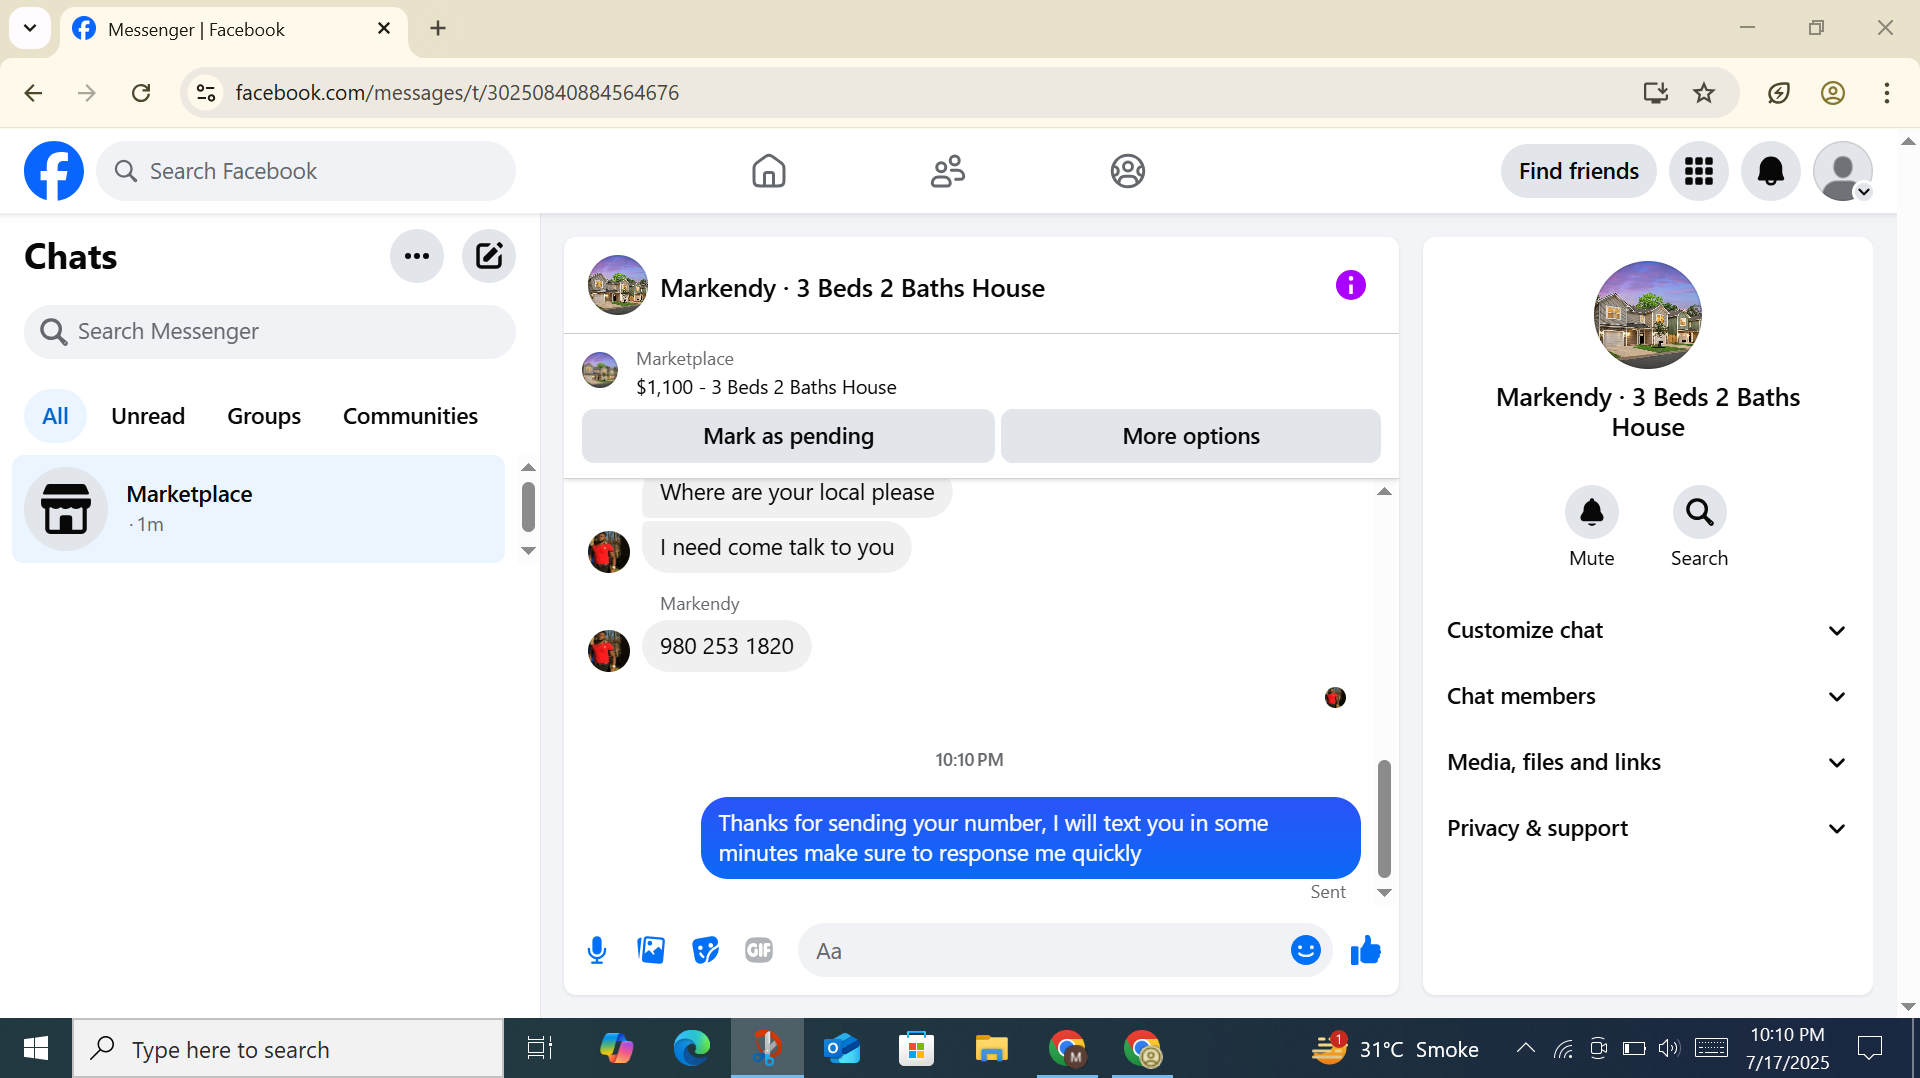Open Task View on taskbar
The image size is (1920, 1078).
pos(540,1048)
